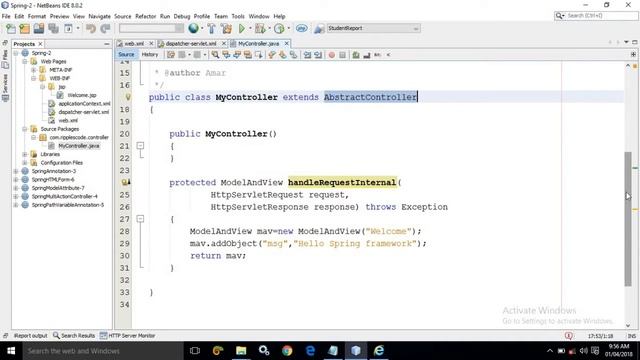The image size is (640, 360).
Task: Expand the SpringAnnotation-3 project
Action: point(16,171)
